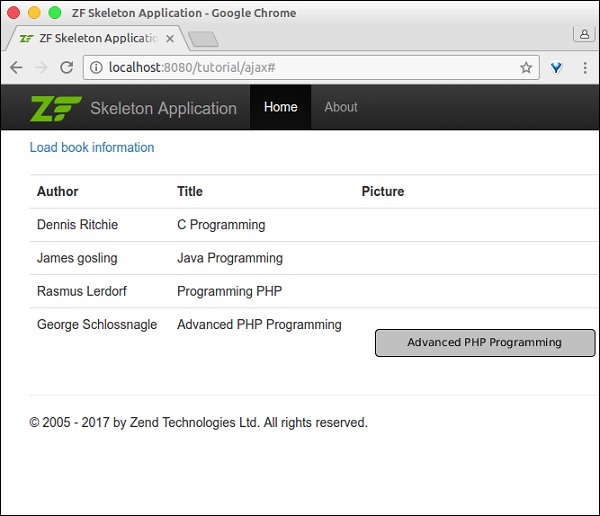Image resolution: width=600 pixels, height=516 pixels.
Task: Focus the localhost address bar
Action: [x=300, y=68]
